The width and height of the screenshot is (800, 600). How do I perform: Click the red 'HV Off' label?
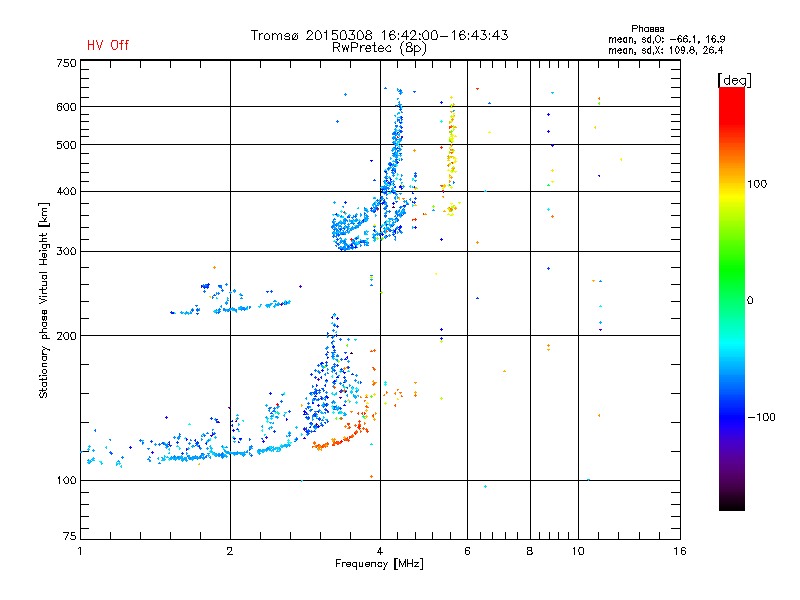click(108, 45)
